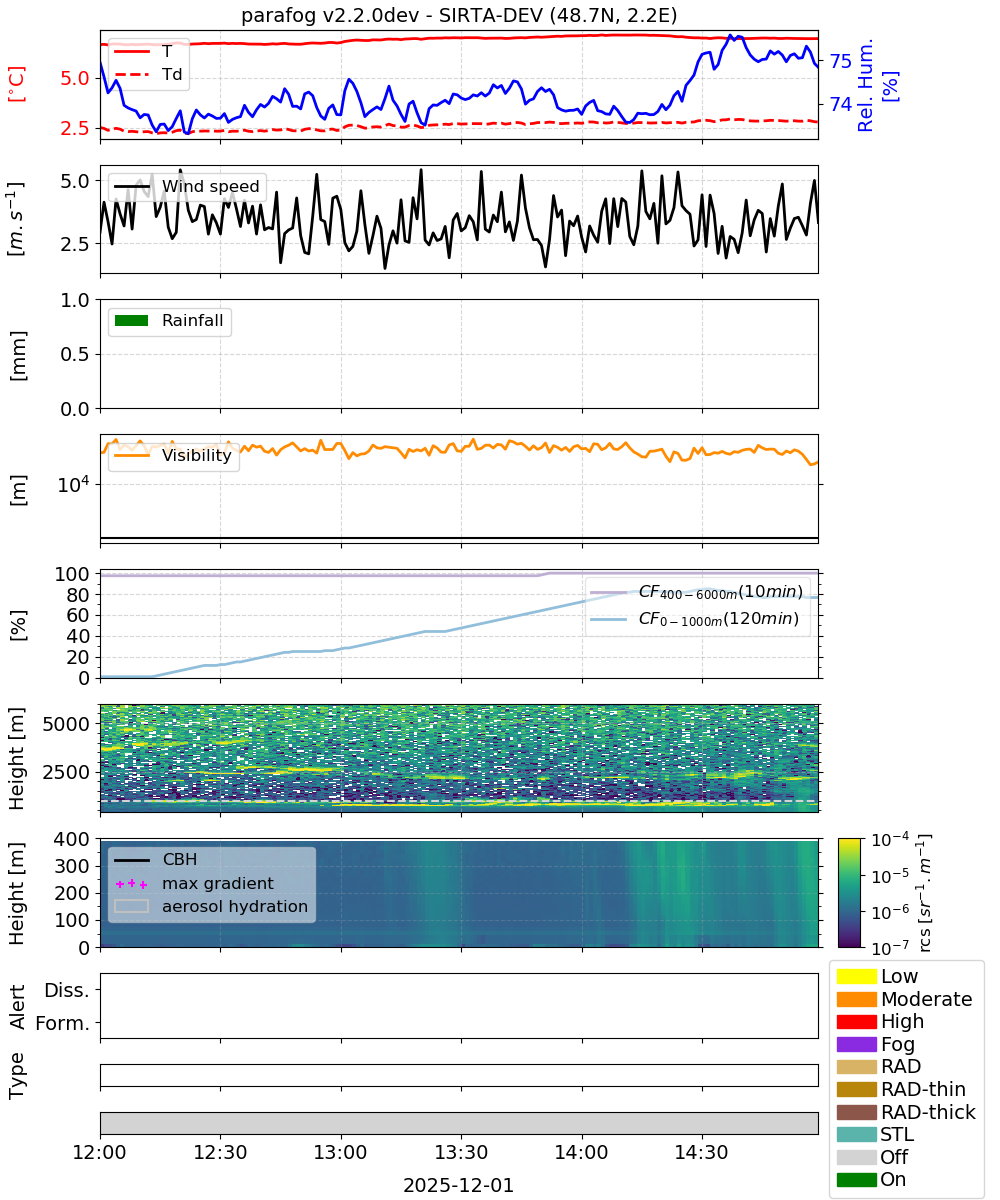Click the Wind speed legend label
Viewport: 1000px width, 1200px height.
tap(211, 186)
